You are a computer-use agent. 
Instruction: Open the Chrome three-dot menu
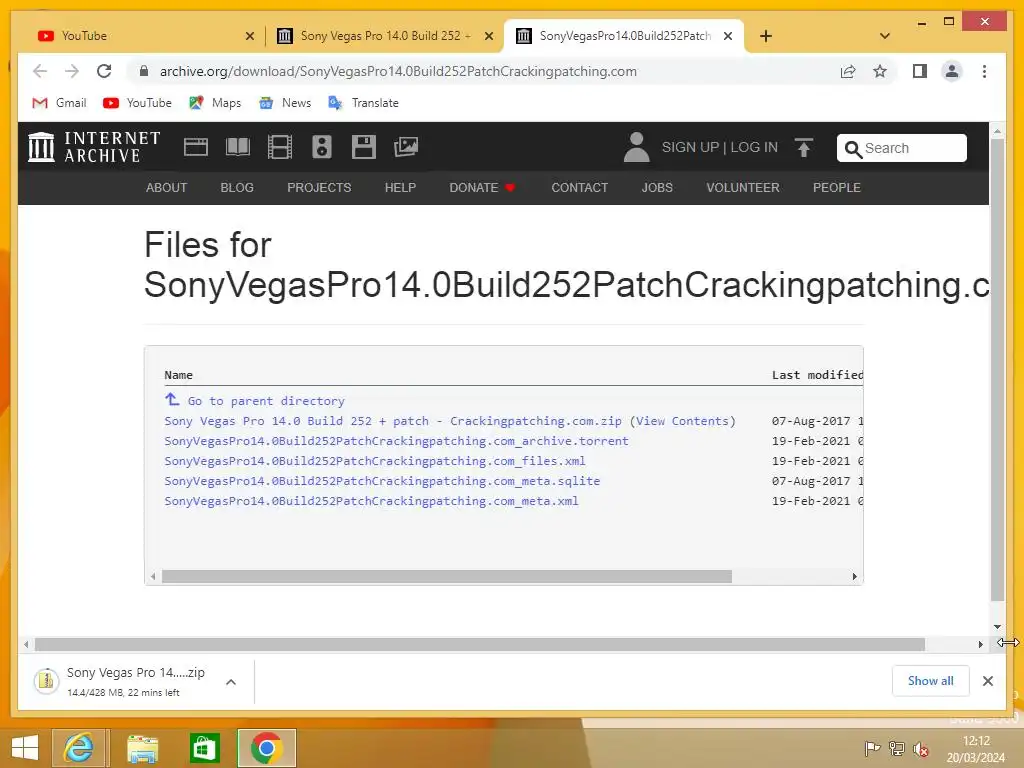point(984,71)
